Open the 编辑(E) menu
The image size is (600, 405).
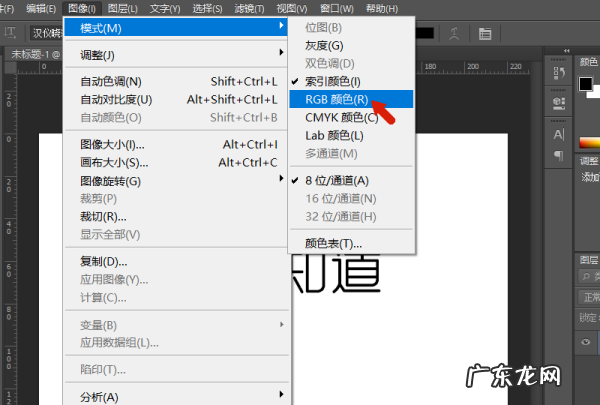tap(41, 8)
